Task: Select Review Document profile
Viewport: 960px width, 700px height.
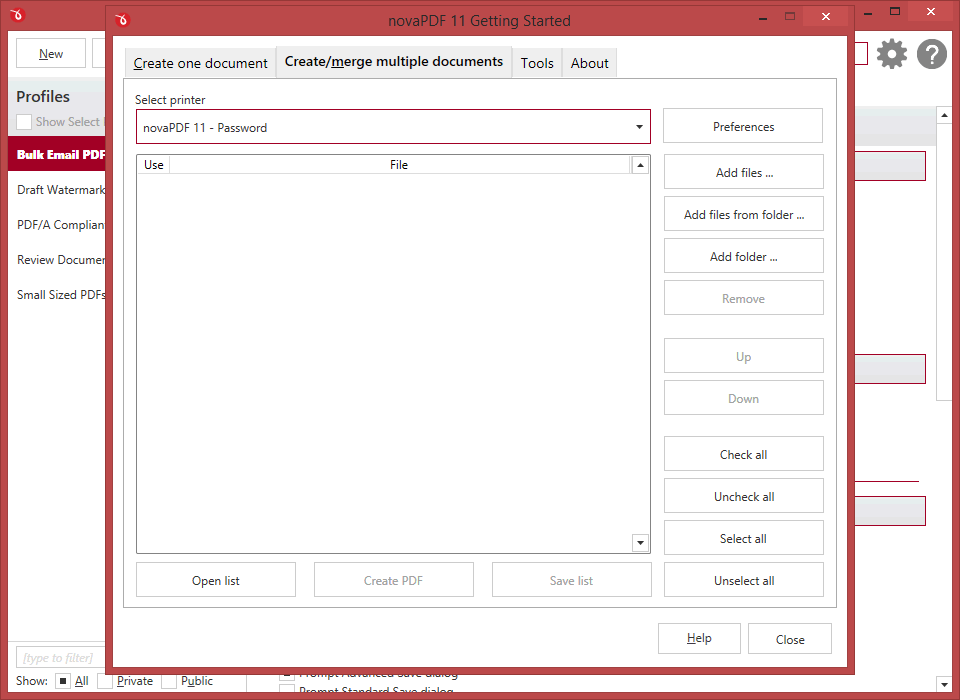Action: 57,260
